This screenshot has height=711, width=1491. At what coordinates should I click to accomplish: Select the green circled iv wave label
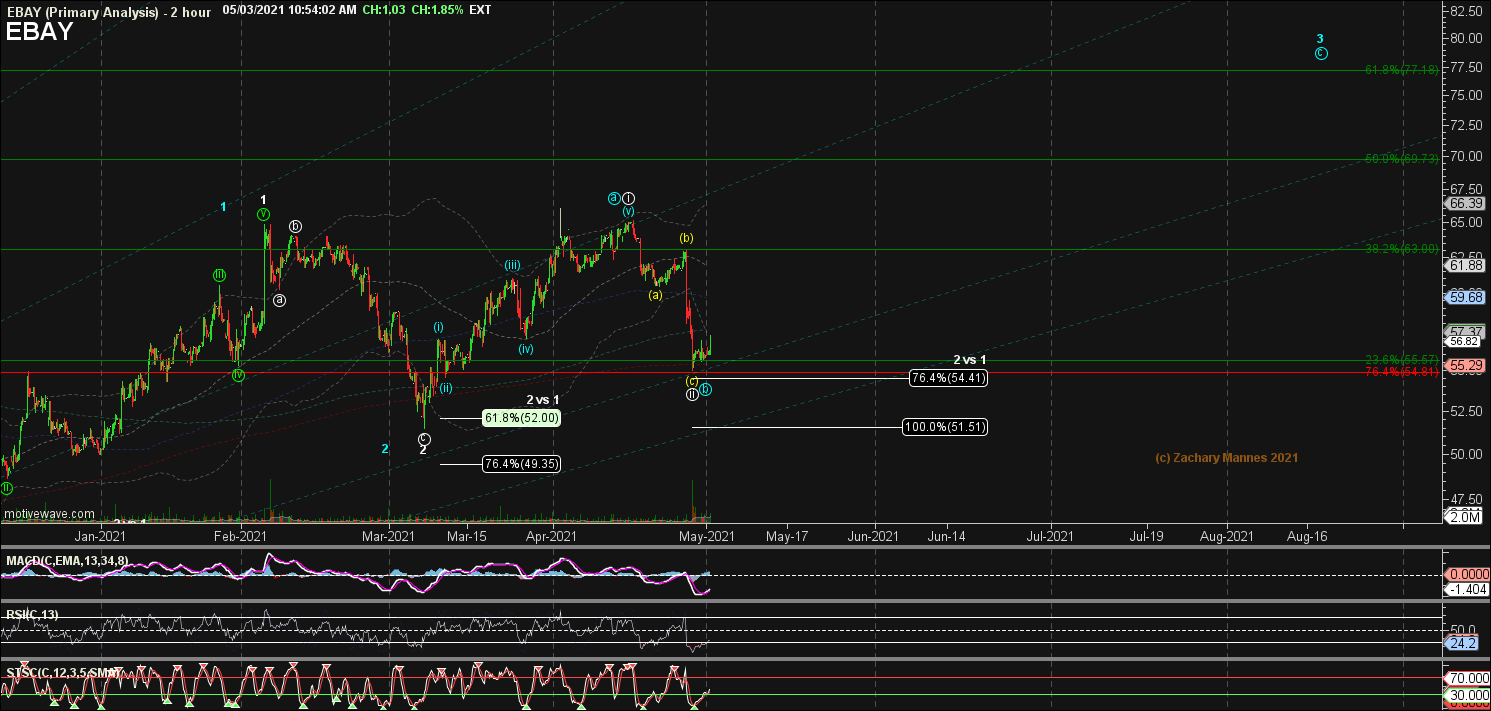pos(238,375)
